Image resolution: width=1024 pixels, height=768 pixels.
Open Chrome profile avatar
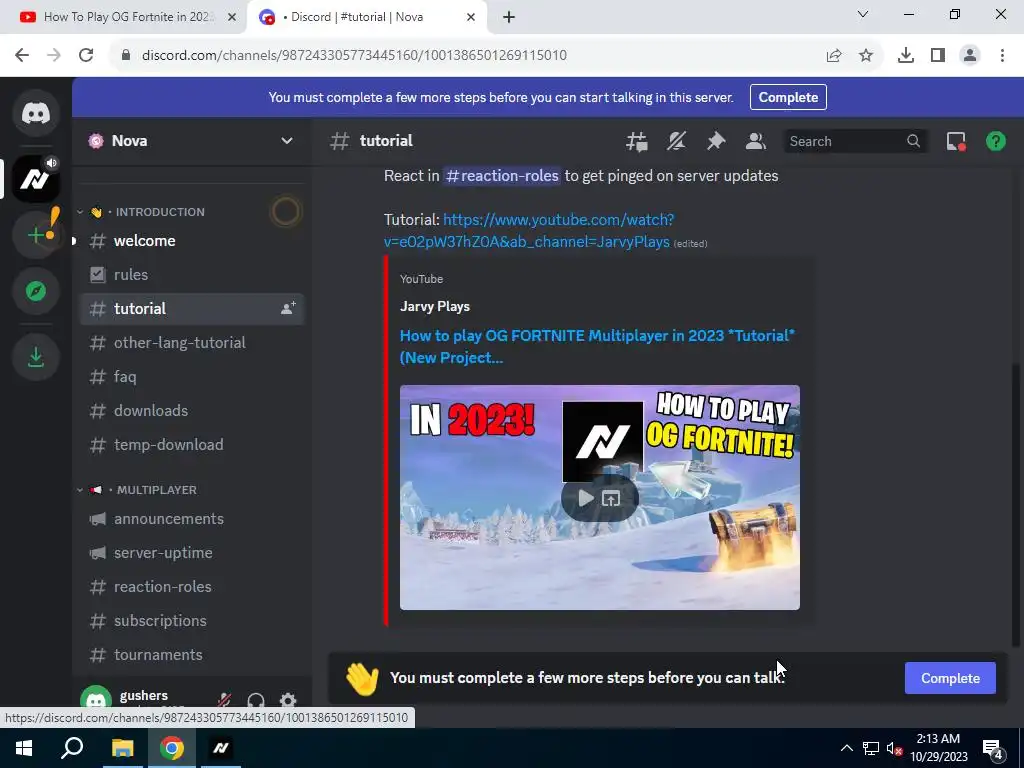pos(970,56)
